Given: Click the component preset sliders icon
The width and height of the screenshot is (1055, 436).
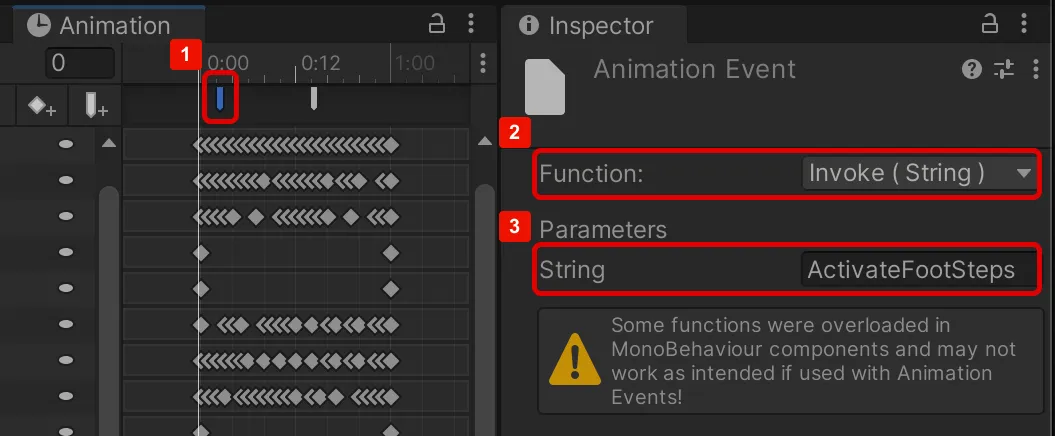Looking at the screenshot, I should click(x=1003, y=69).
